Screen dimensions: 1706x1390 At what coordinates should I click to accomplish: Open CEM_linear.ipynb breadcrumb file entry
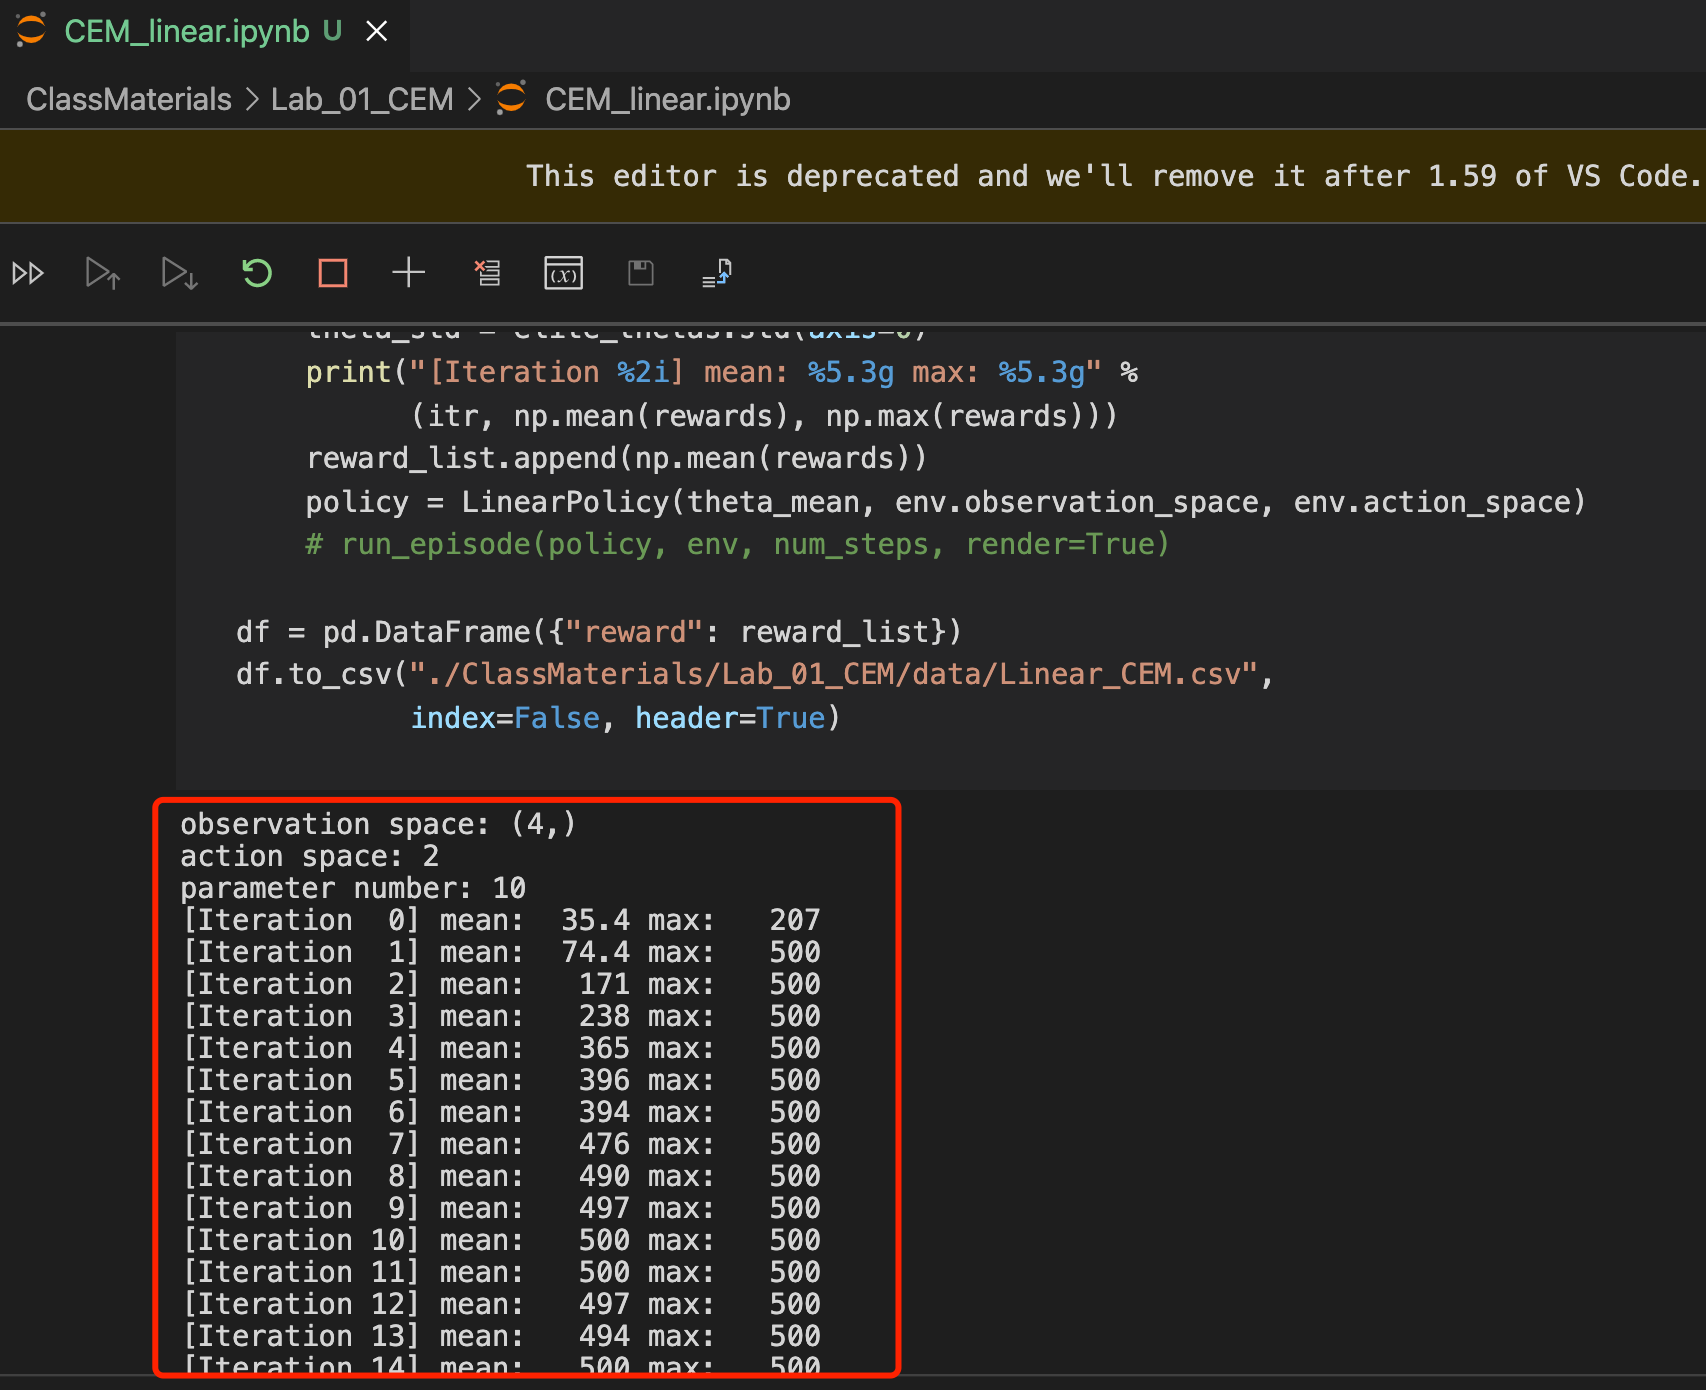click(x=644, y=99)
